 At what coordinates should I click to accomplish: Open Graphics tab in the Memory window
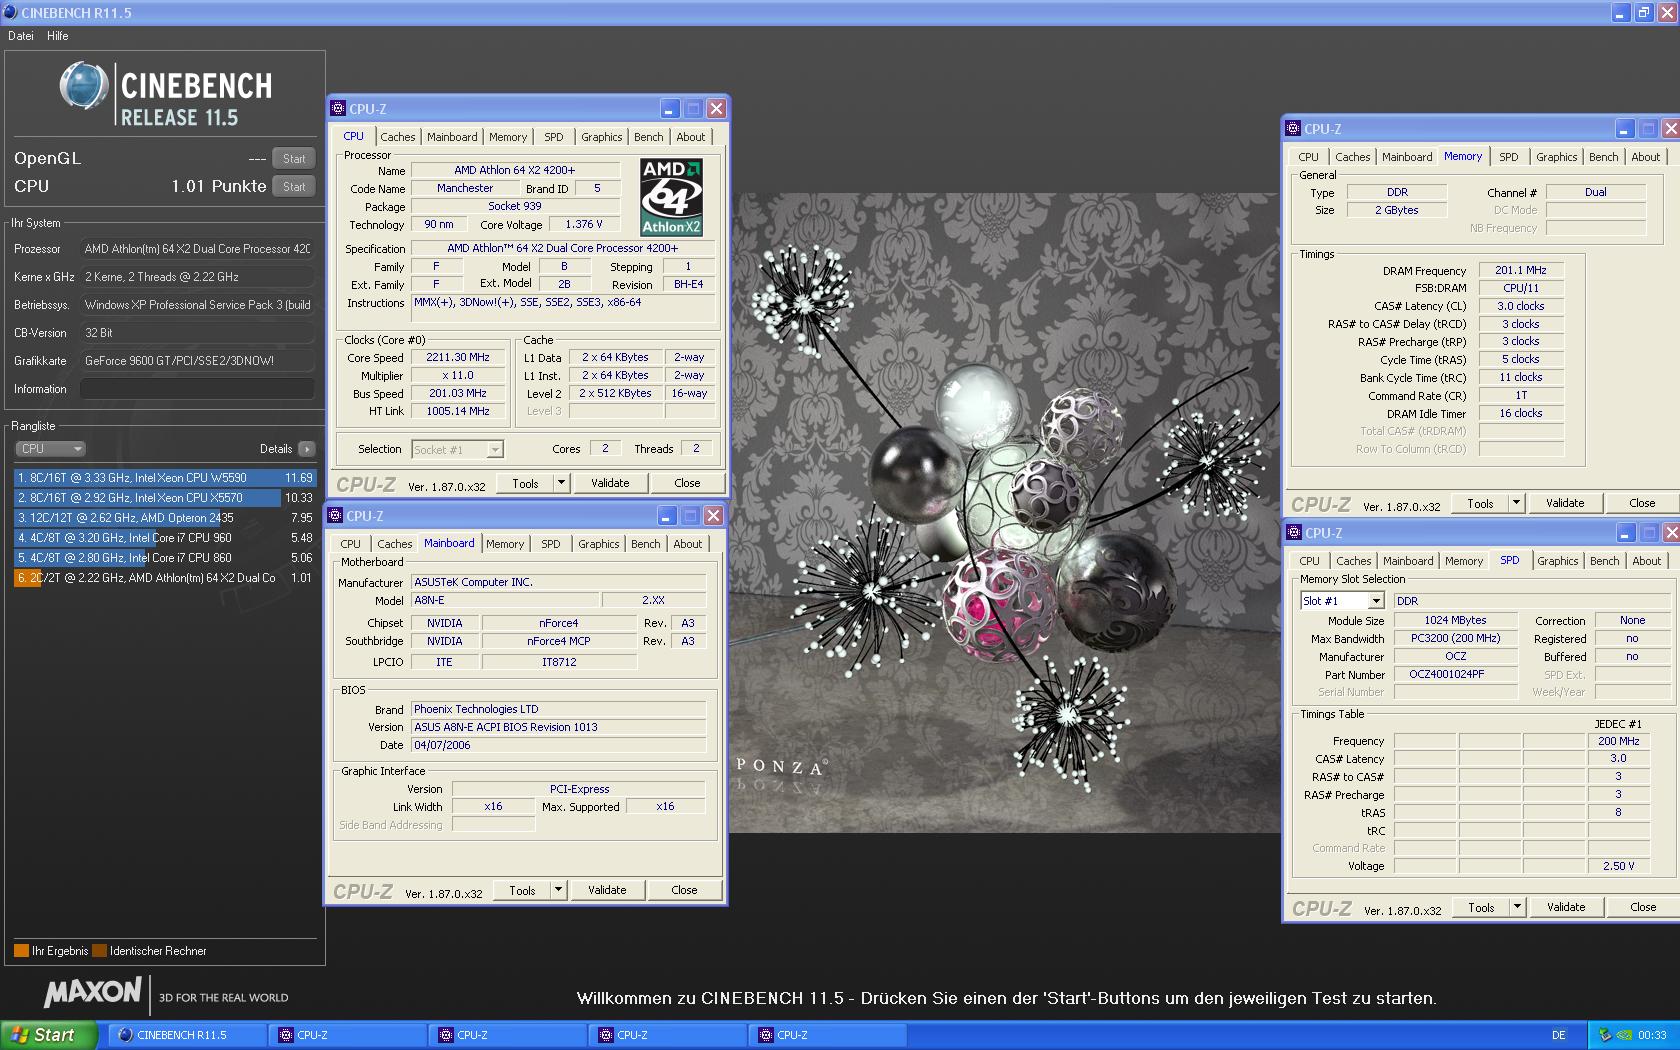(x=1556, y=157)
